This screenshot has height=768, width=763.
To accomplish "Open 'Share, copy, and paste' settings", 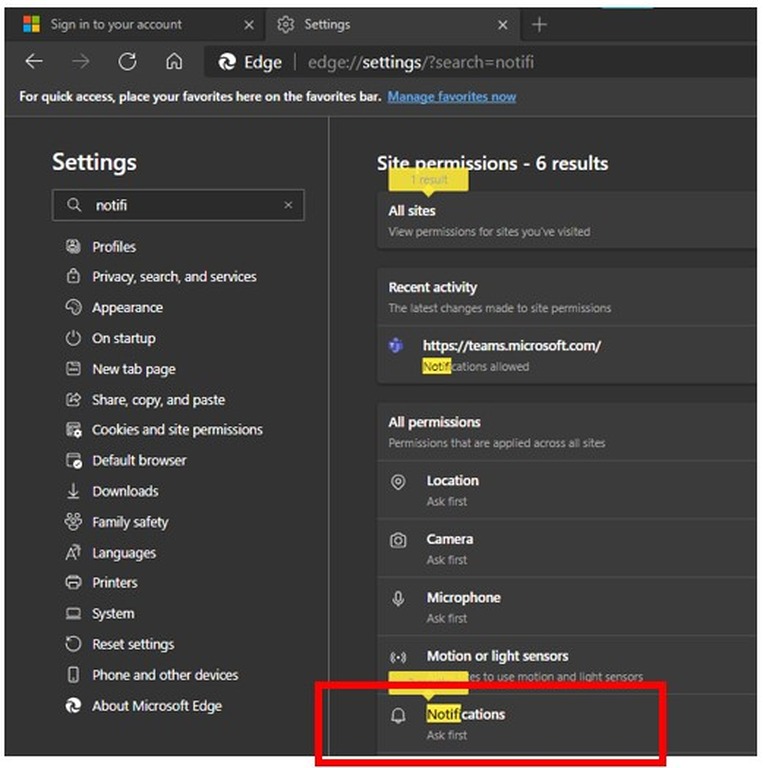I will tap(159, 400).
